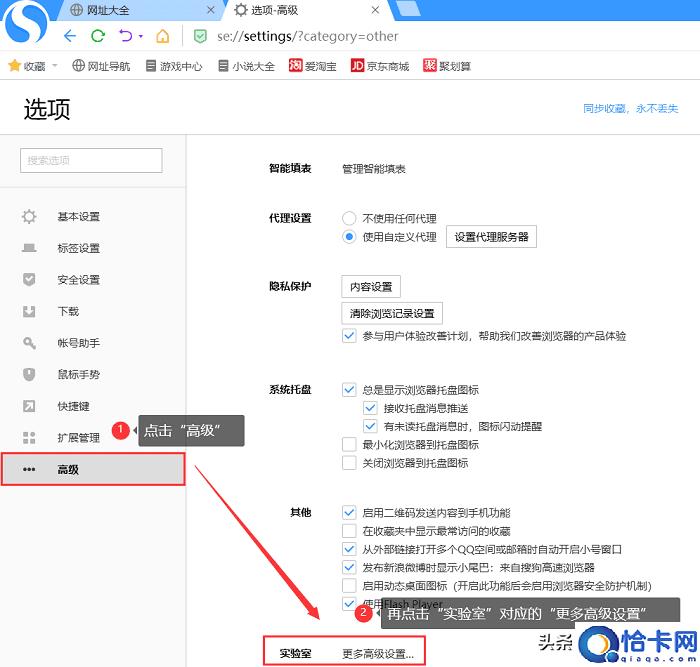Viewport: 700px width, 667px height.
Task: Click the purple undo restore-tab icon
Action: pos(126,35)
